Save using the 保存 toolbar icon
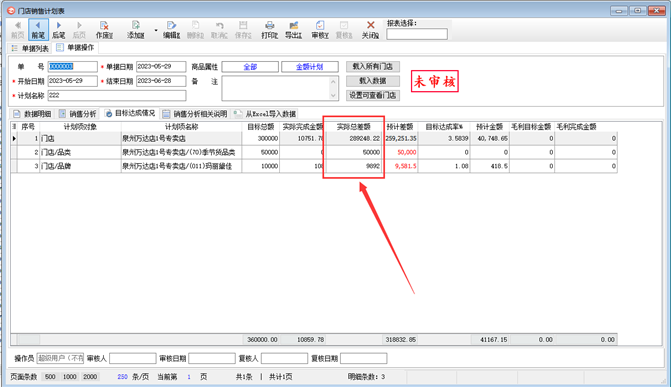The width and height of the screenshot is (671, 387). click(243, 30)
